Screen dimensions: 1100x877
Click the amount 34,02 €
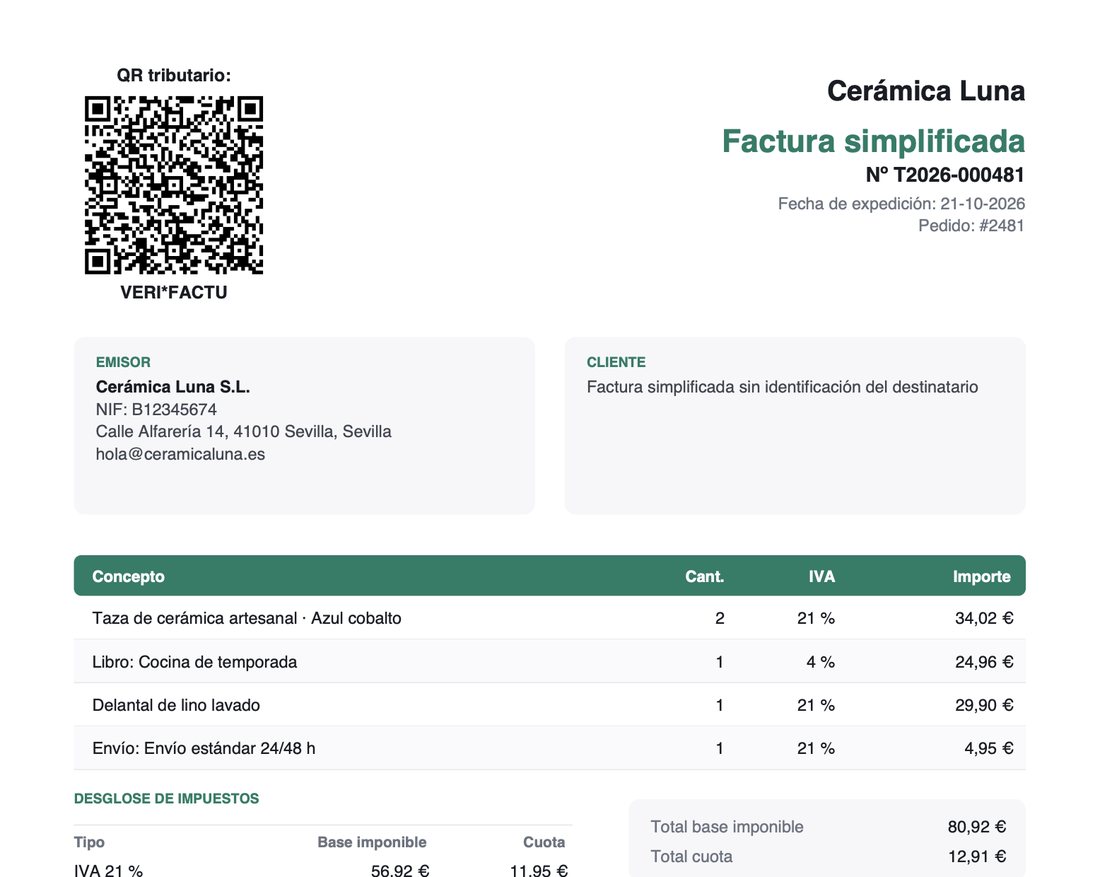[x=984, y=618]
